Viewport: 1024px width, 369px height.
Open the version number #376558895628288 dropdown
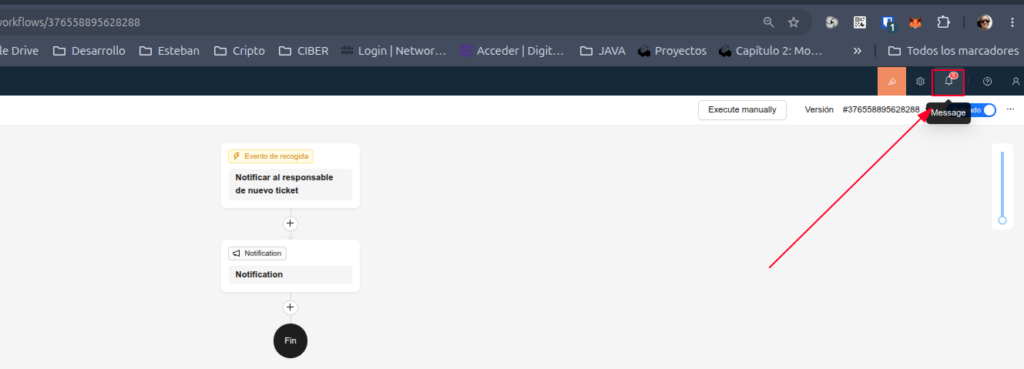[880, 110]
